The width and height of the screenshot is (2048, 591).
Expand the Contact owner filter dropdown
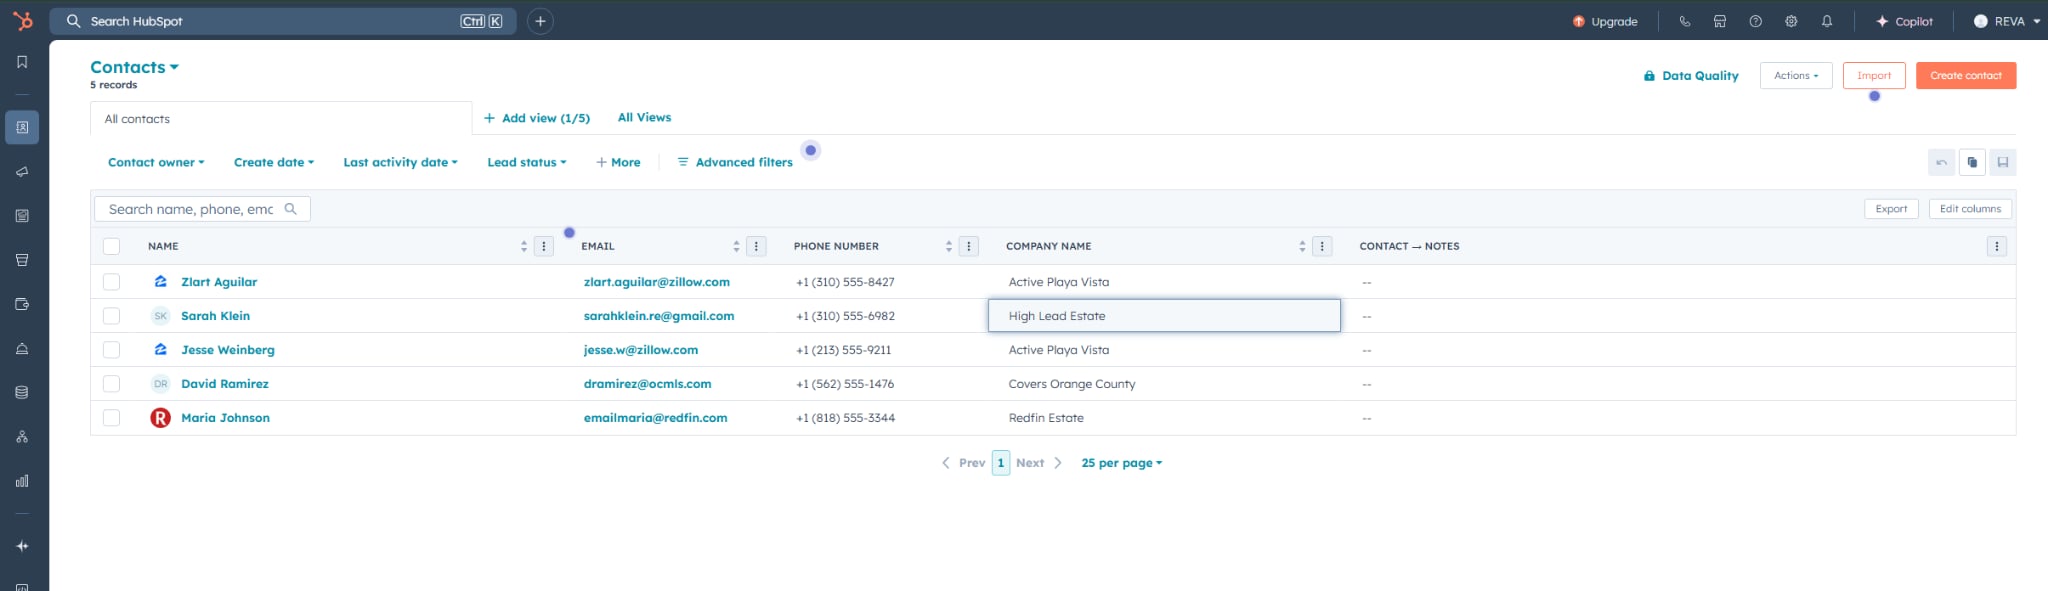[156, 162]
